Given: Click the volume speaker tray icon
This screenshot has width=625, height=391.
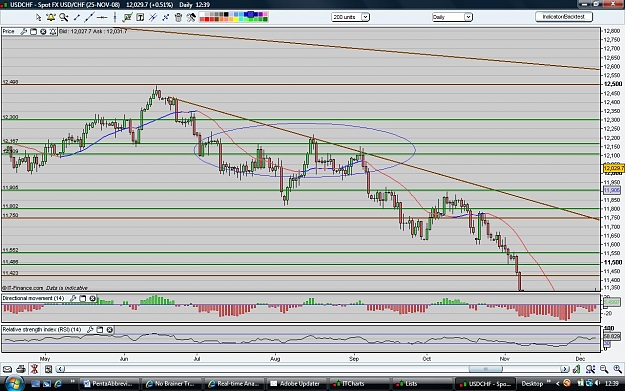Looking at the screenshot, I should click(x=597, y=383).
